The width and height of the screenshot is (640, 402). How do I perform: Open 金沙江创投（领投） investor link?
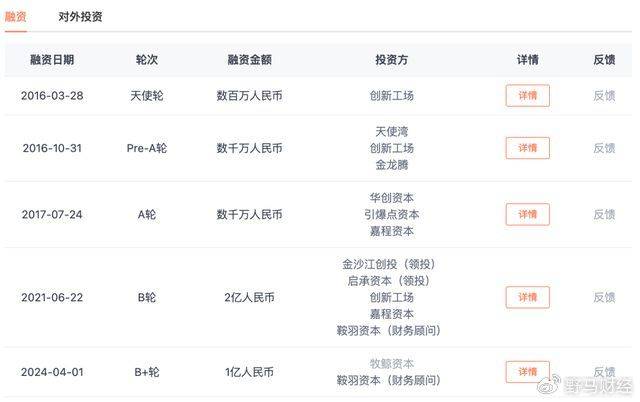(389, 264)
